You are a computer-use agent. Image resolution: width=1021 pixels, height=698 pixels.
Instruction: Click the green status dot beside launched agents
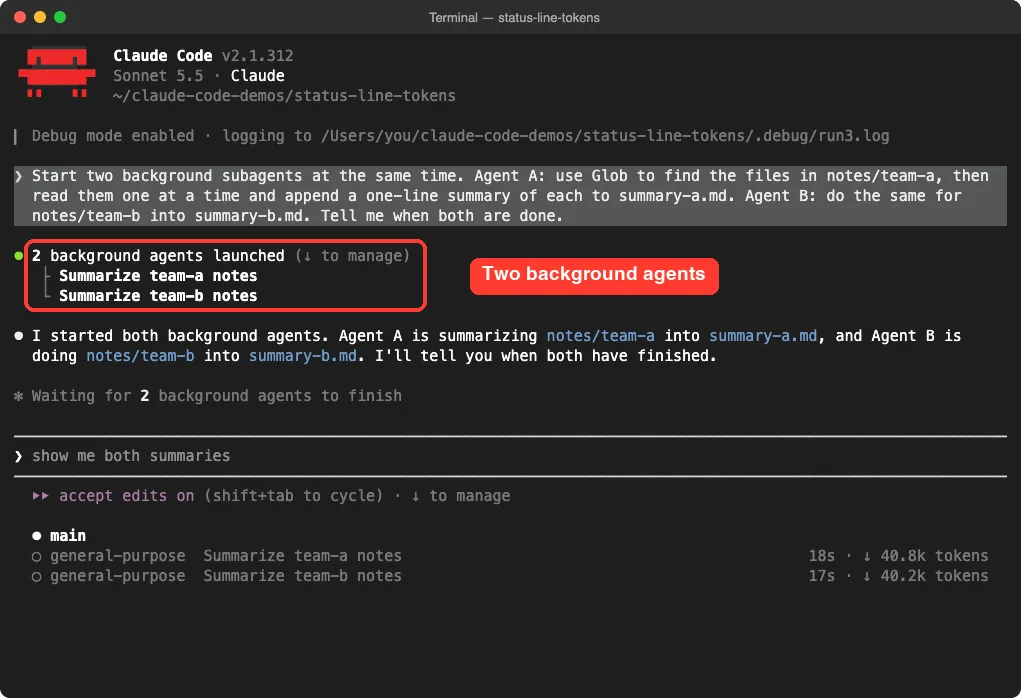point(19,256)
